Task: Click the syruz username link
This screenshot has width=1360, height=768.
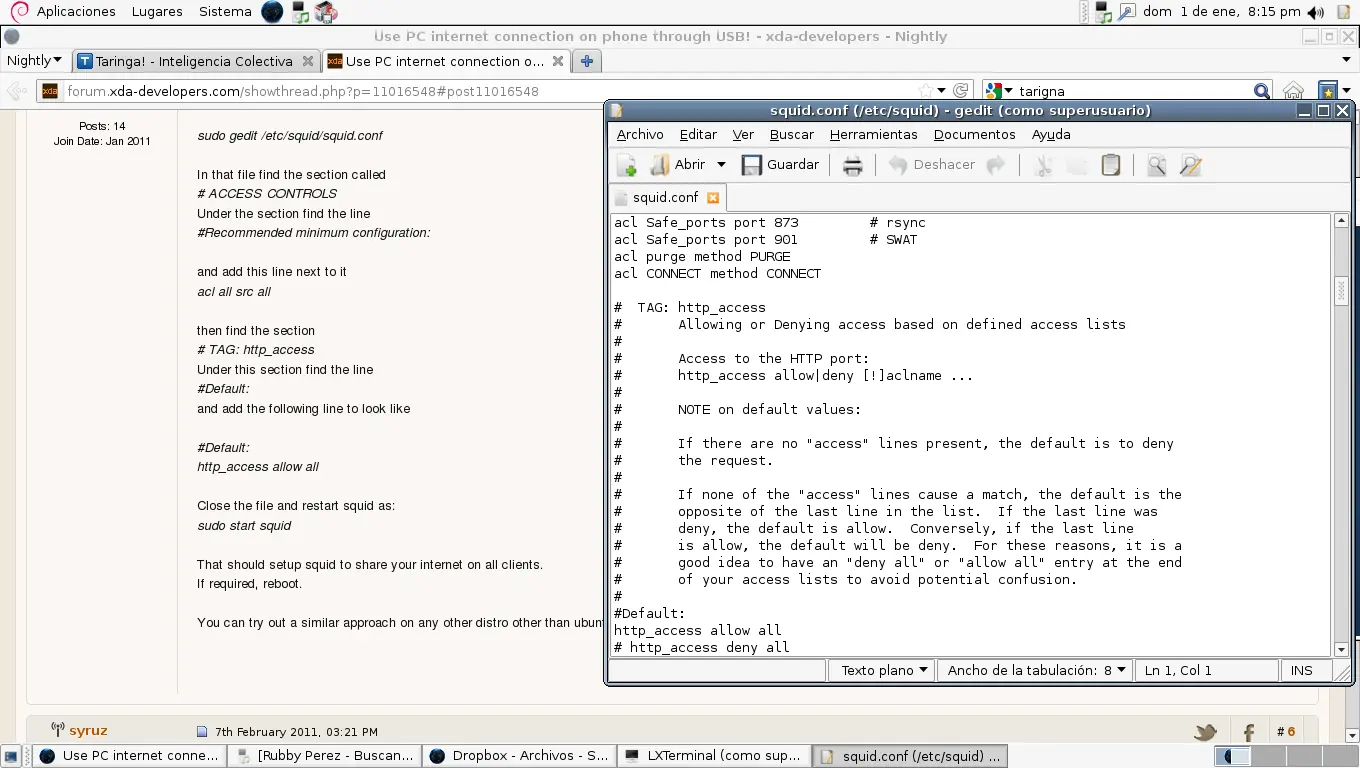Action: tap(88, 731)
